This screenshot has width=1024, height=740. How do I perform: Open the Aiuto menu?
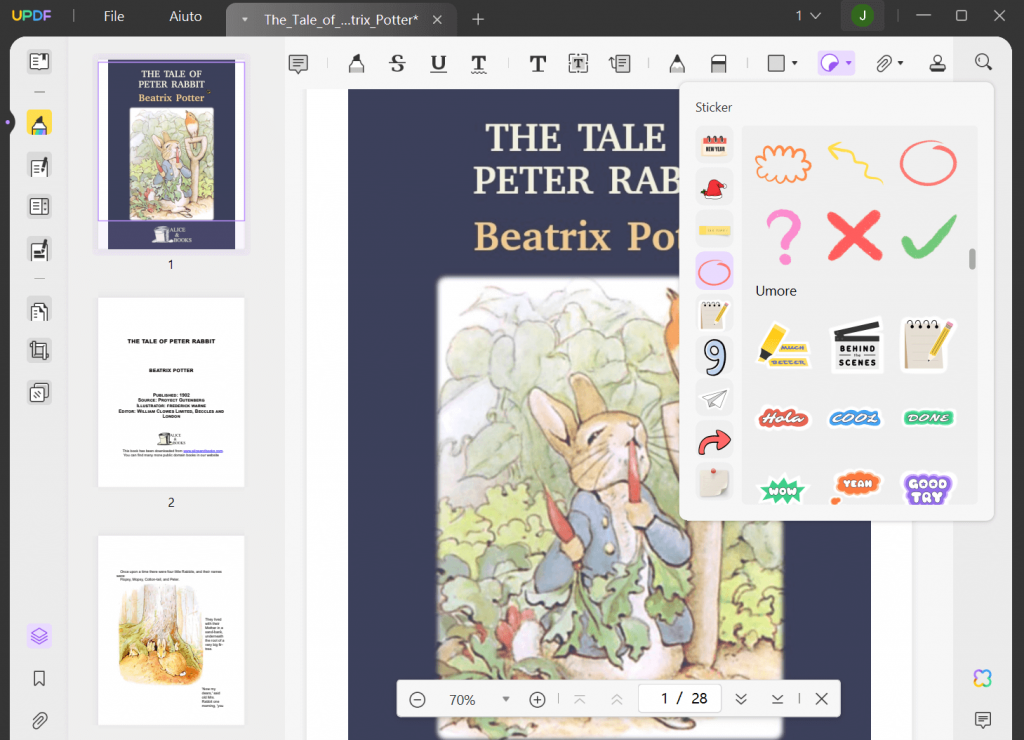185,16
